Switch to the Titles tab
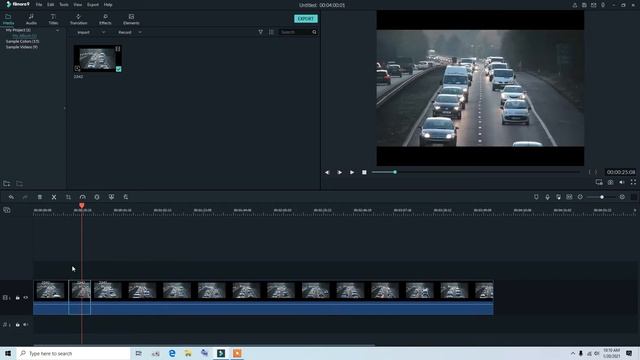 tap(53, 19)
